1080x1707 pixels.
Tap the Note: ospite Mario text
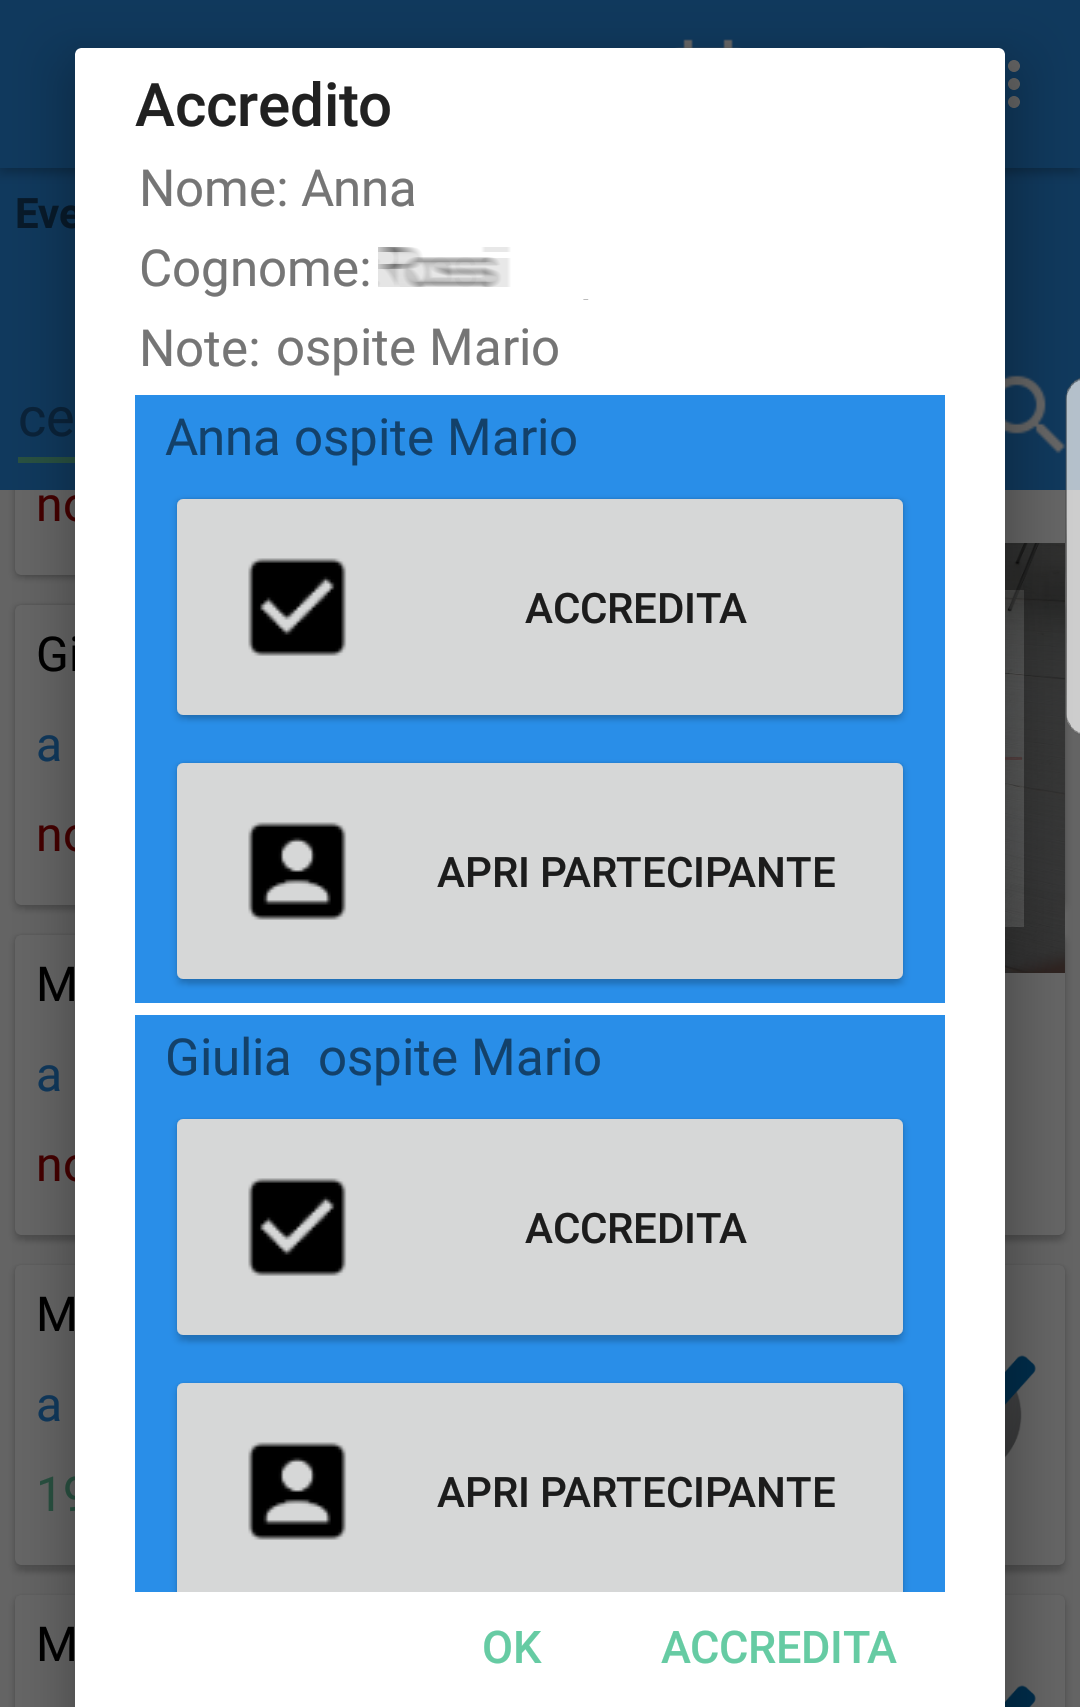click(x=350, y=348)
